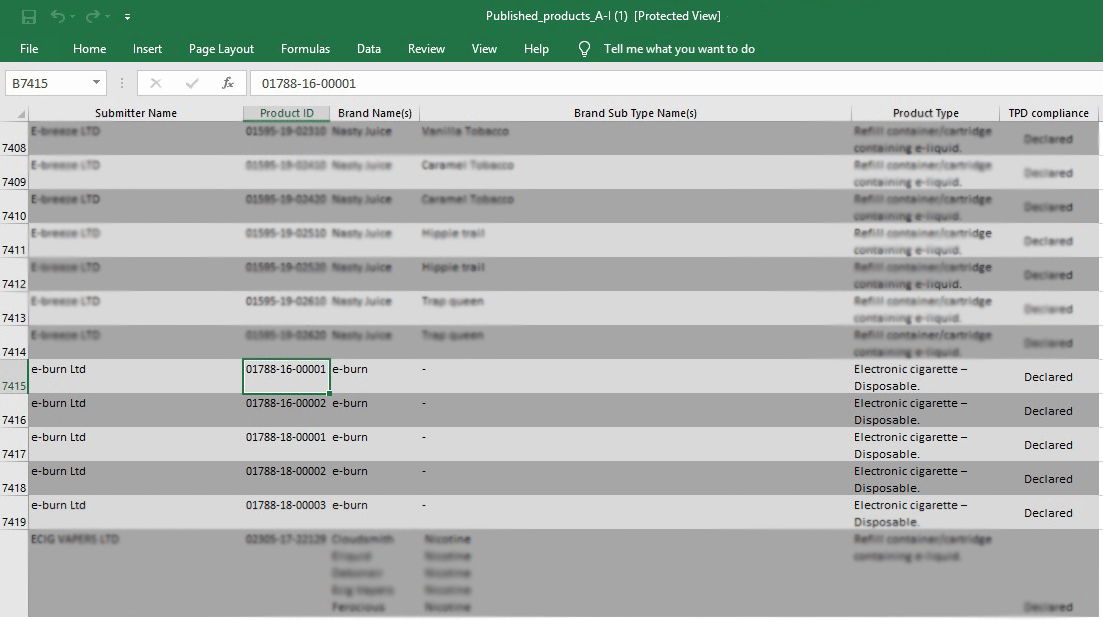The width and height of the screenshot is (1103, 620).
Task: Open the View tab
Action: 484,49
